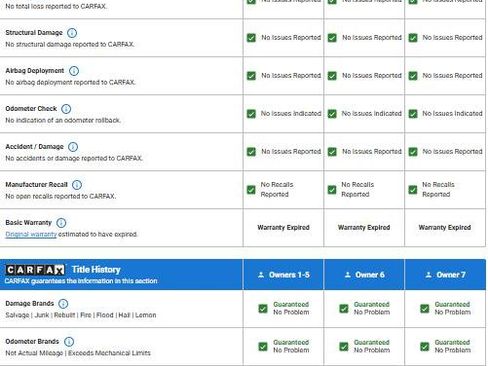This screenshot has height=366, width=488.
Task: Open the Original warranty link
Action: tap(31, 234)
